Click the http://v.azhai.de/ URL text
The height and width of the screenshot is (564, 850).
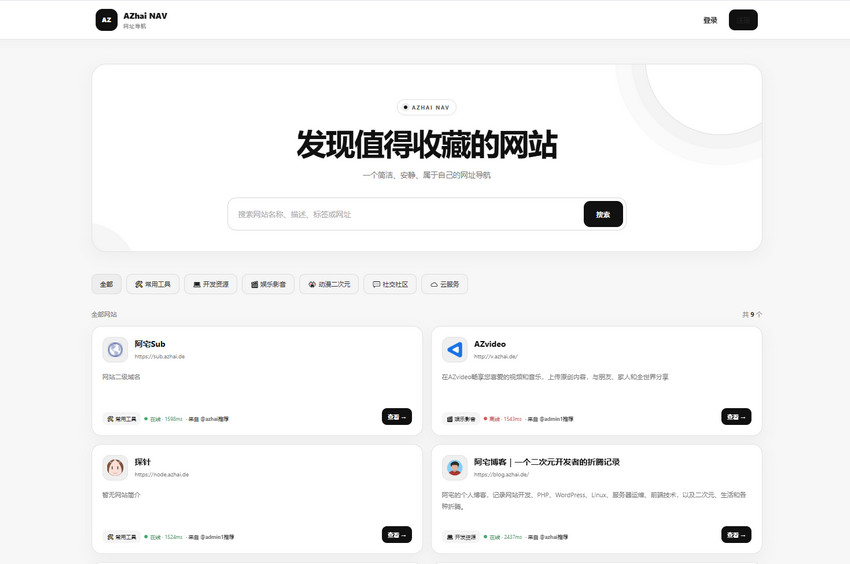496,356
